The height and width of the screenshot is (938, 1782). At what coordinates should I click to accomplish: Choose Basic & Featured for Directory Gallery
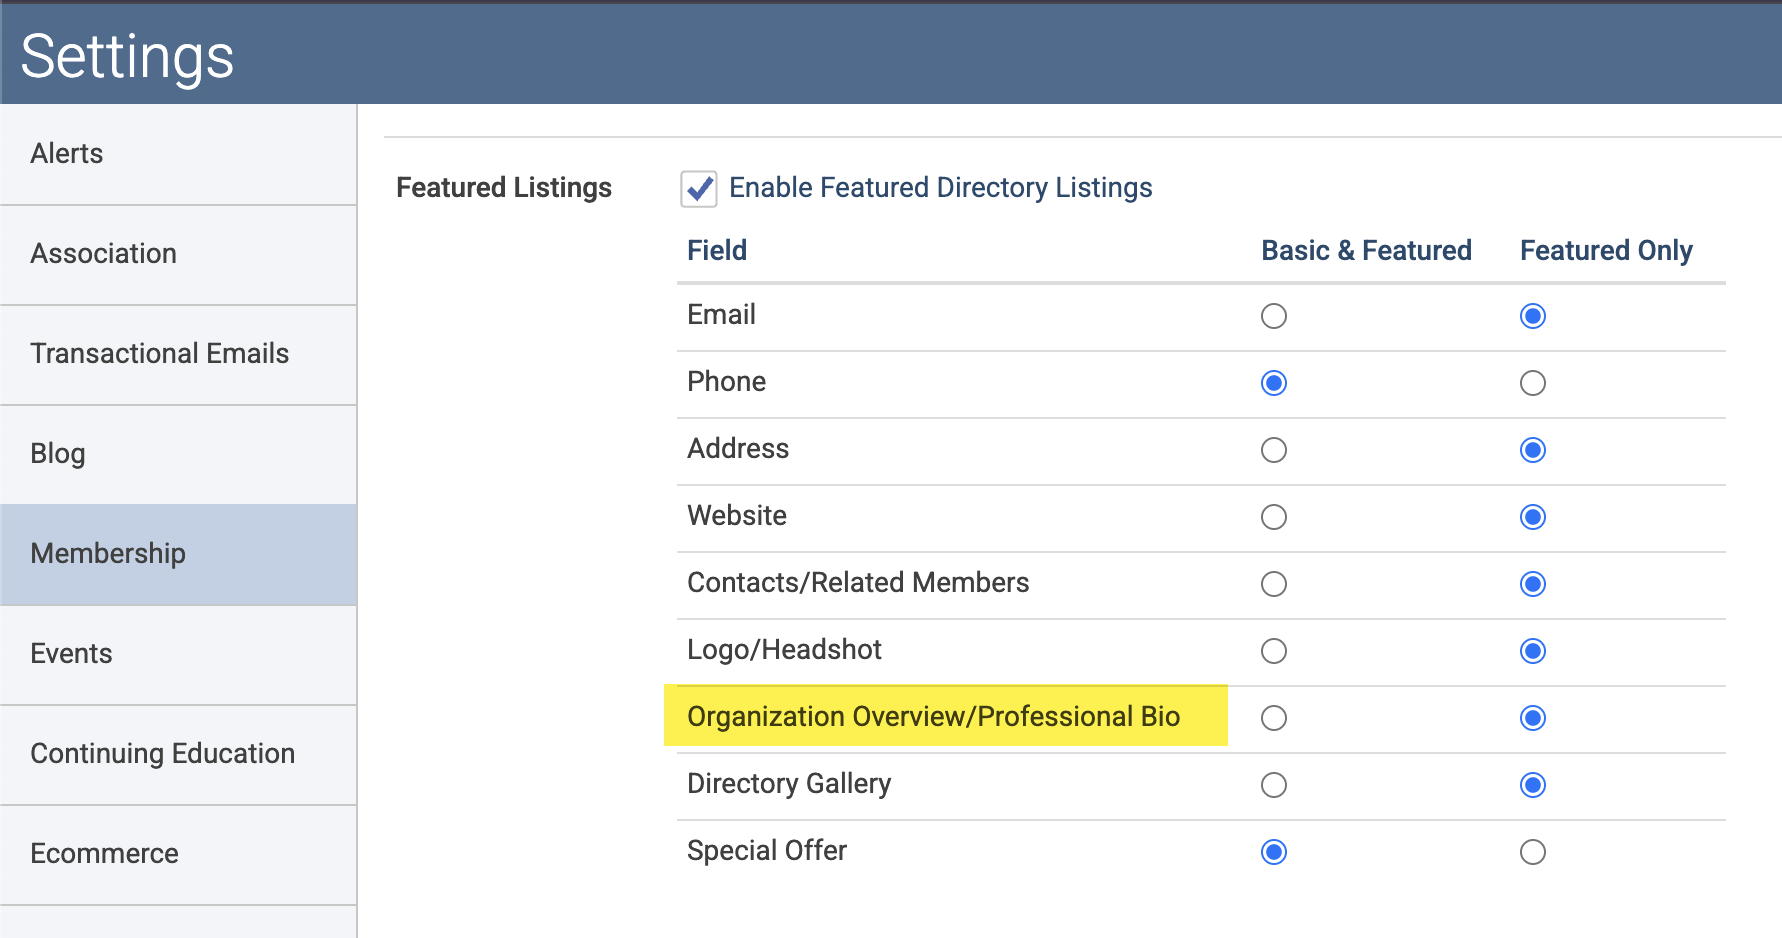coord(1273,785)
